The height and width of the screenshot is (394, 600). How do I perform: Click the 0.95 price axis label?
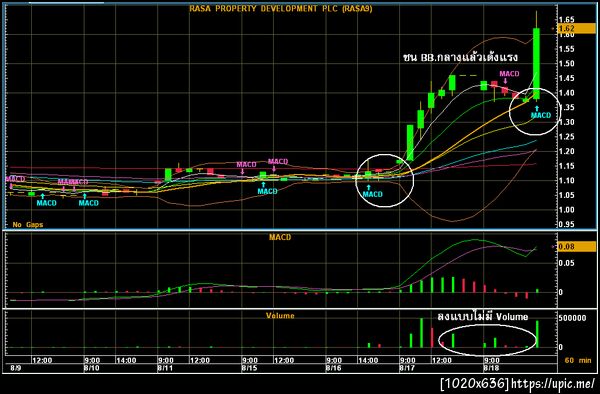coord(567,225)
